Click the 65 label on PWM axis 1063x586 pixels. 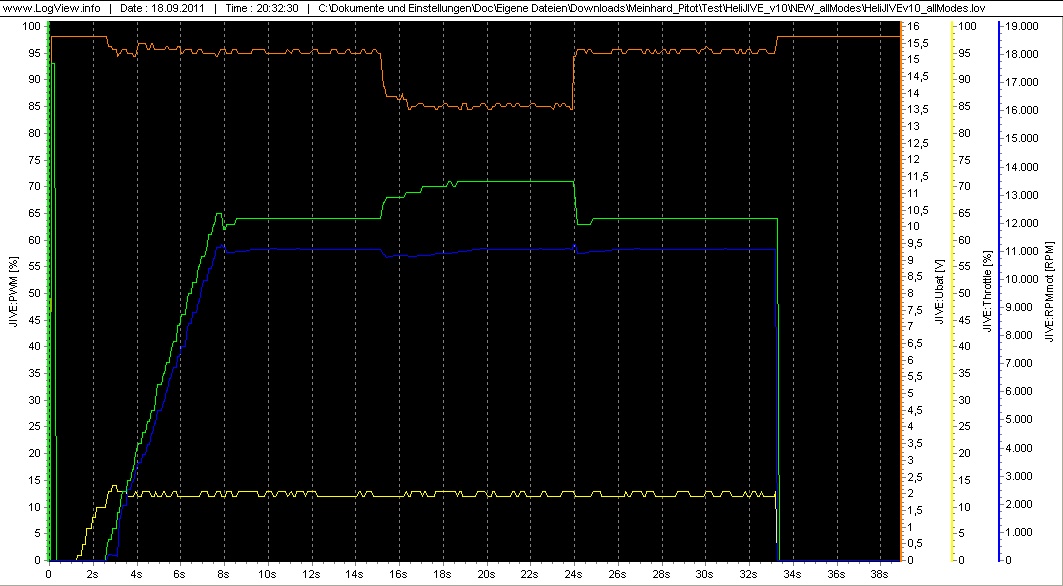pyautogui.click(x=36, y=213)
